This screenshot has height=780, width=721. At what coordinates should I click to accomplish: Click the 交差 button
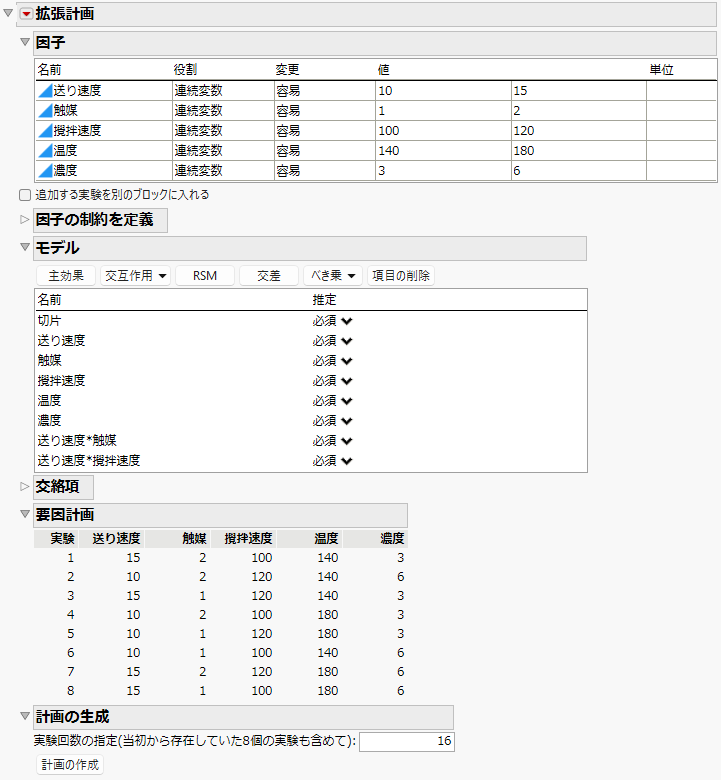[x=269, y=276]
